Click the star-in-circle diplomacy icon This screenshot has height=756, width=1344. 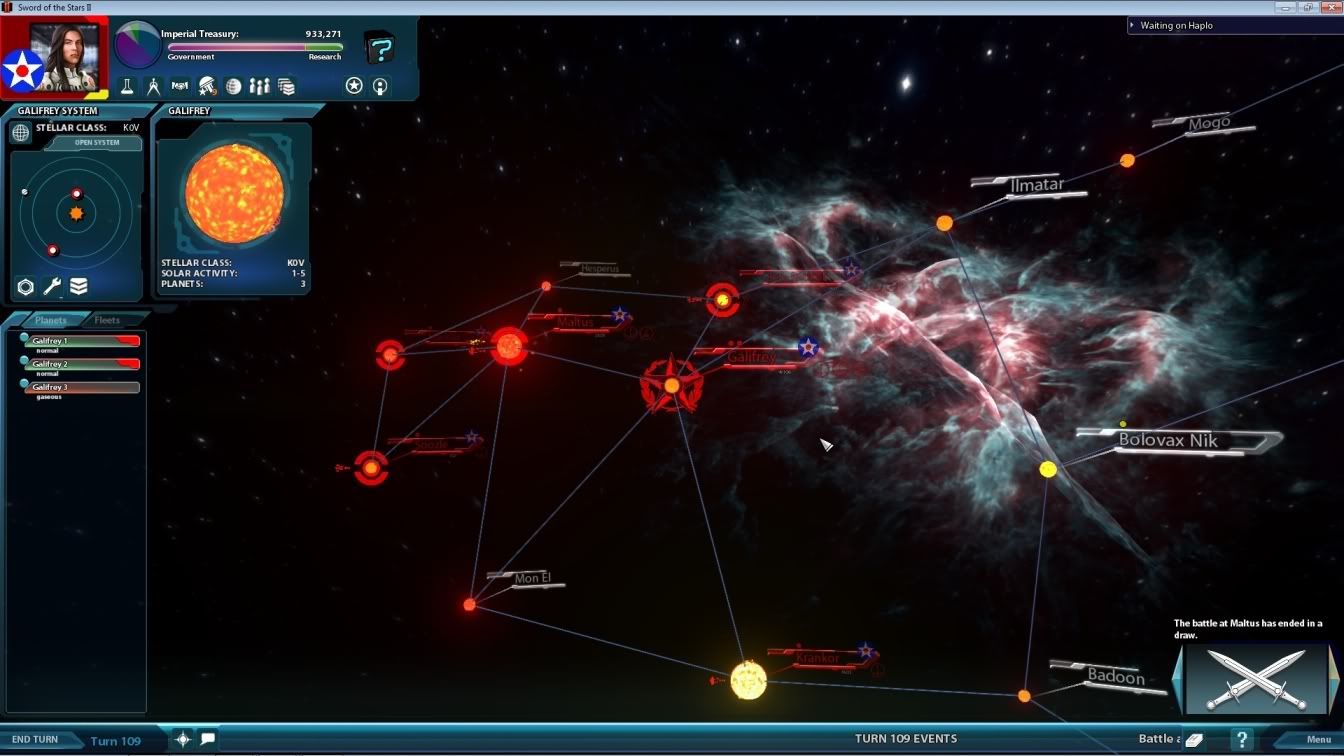(354, 86)
